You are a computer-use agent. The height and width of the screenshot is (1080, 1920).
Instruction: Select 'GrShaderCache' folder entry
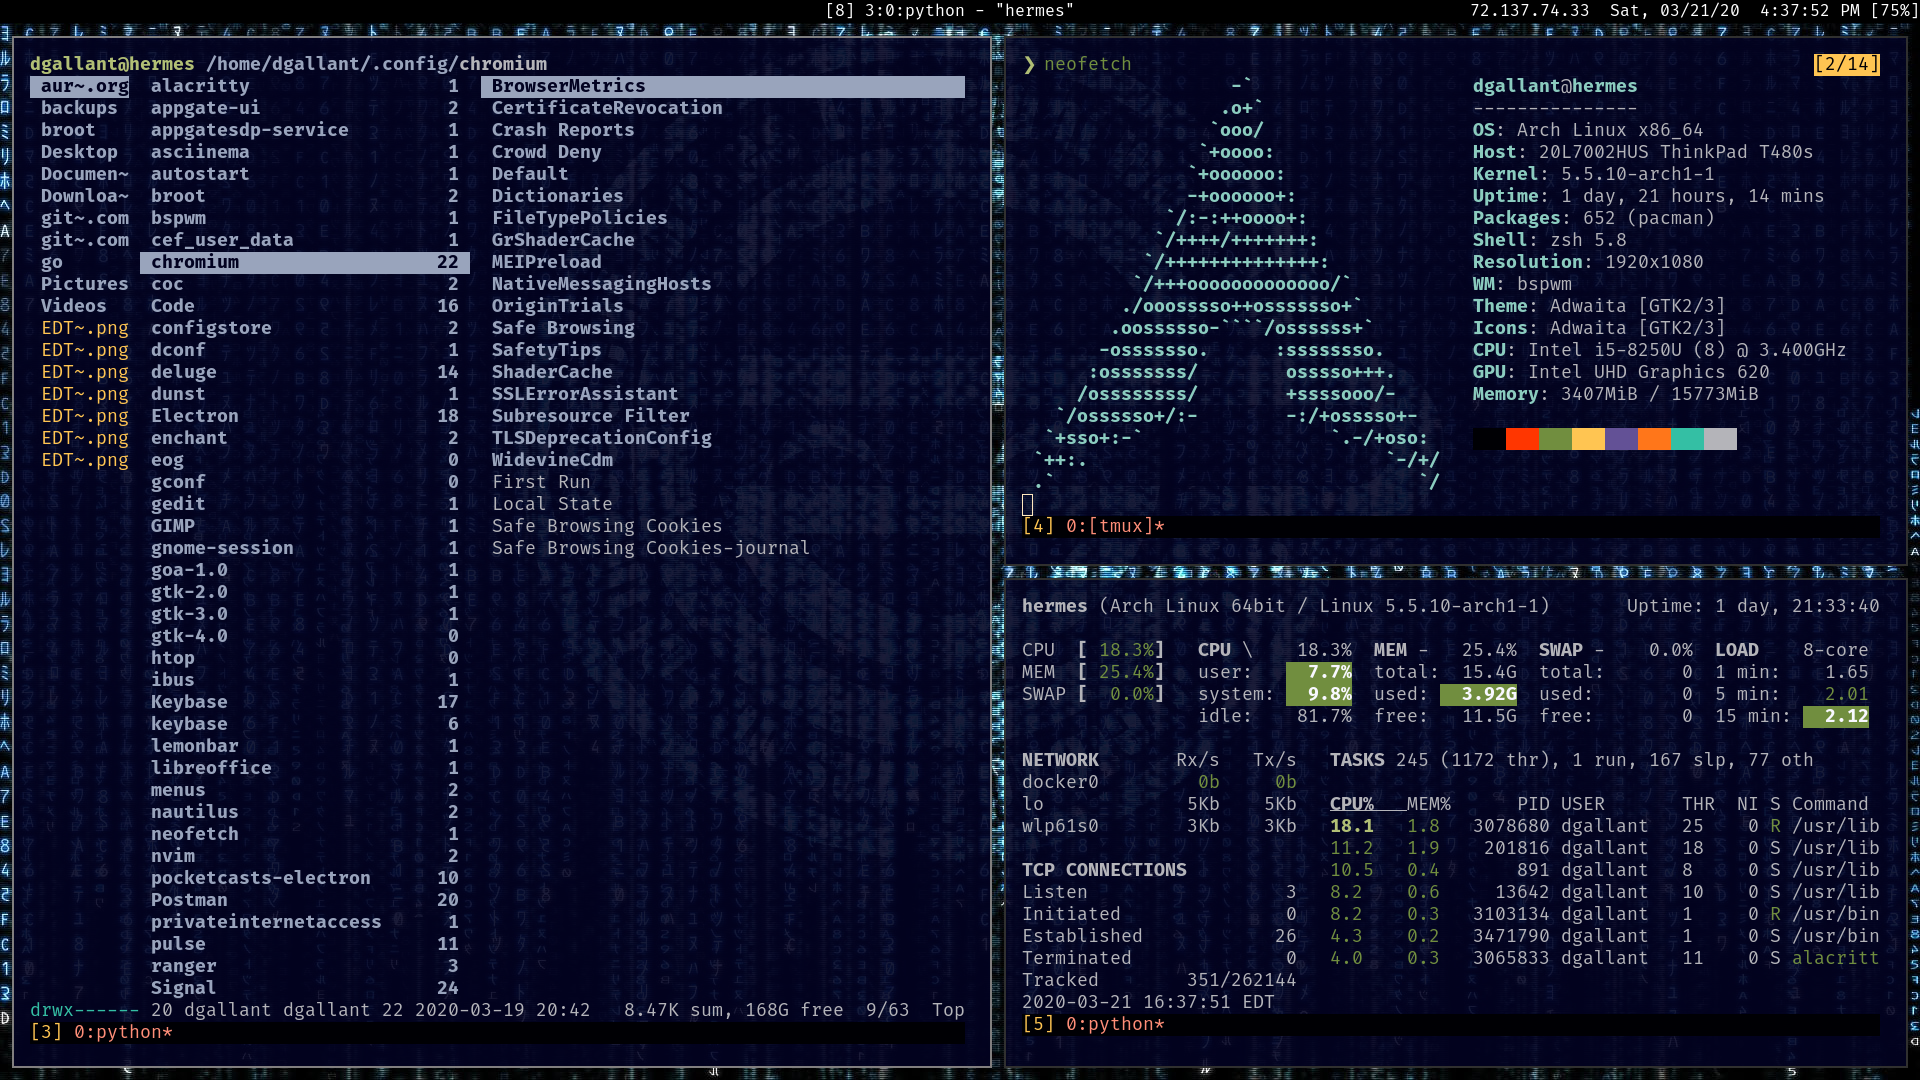pyautogui.click(x=563, y=241)
